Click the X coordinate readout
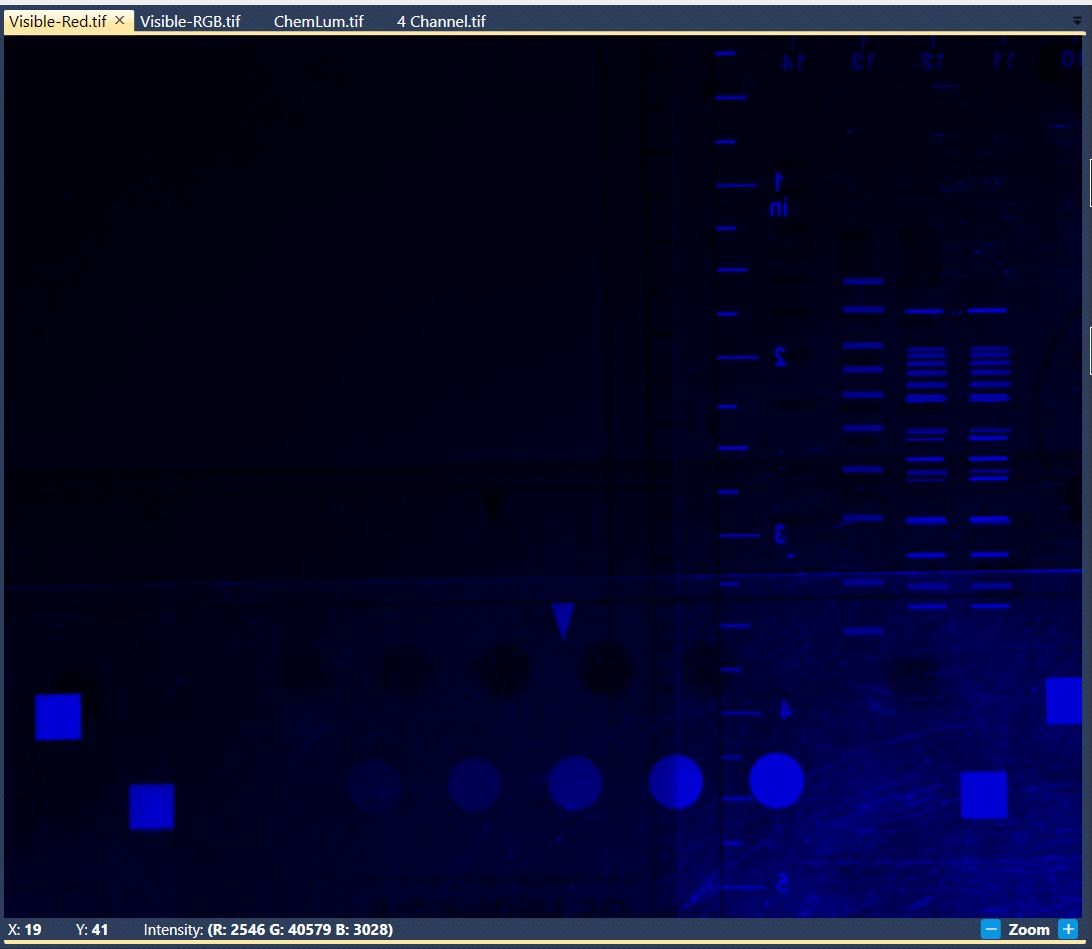The height and width of the screenshot is (949, 1092). [24, 930]
